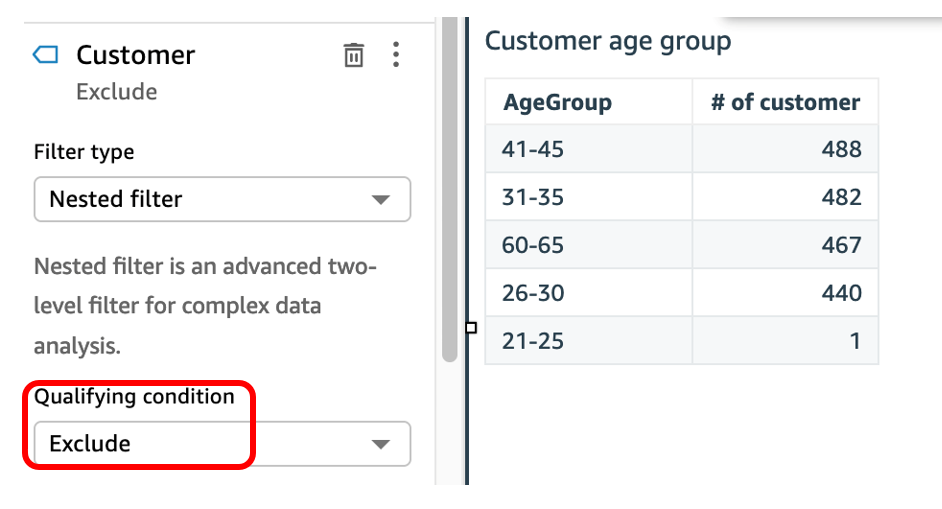
Task: Expand the Qualifying condition Exclude dropdown
Action: (x=222, y=443)
